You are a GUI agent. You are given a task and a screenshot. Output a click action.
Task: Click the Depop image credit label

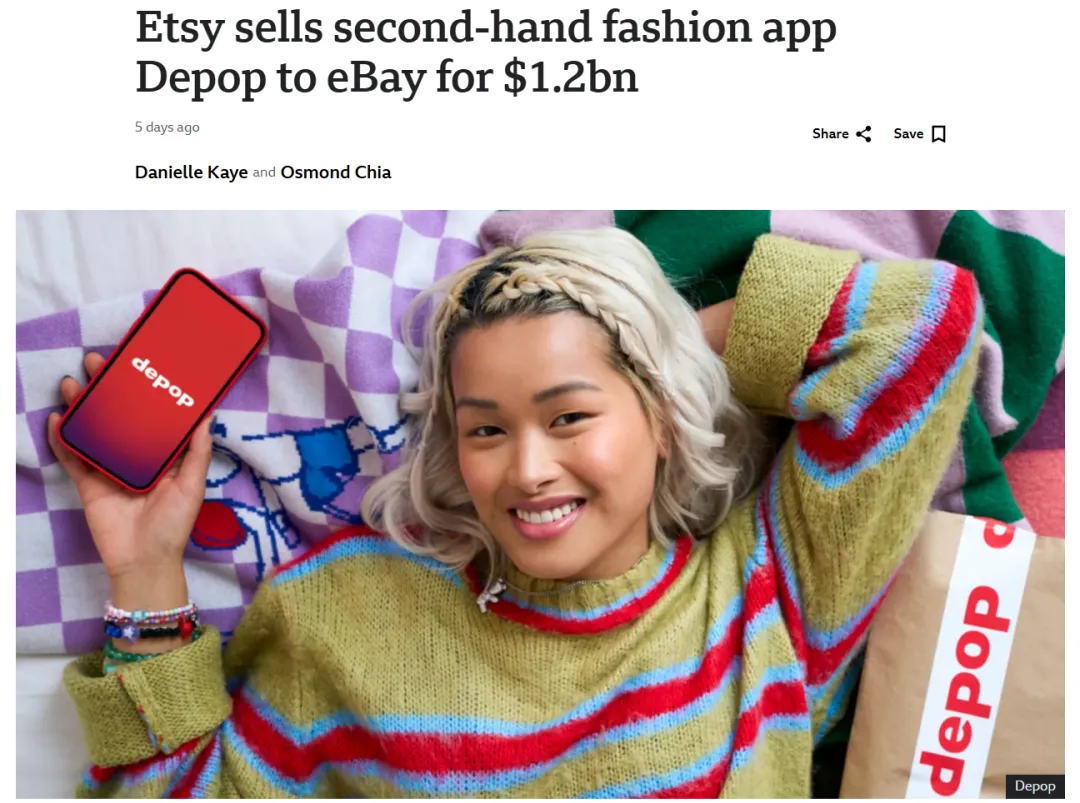[x=1035, y=786]
